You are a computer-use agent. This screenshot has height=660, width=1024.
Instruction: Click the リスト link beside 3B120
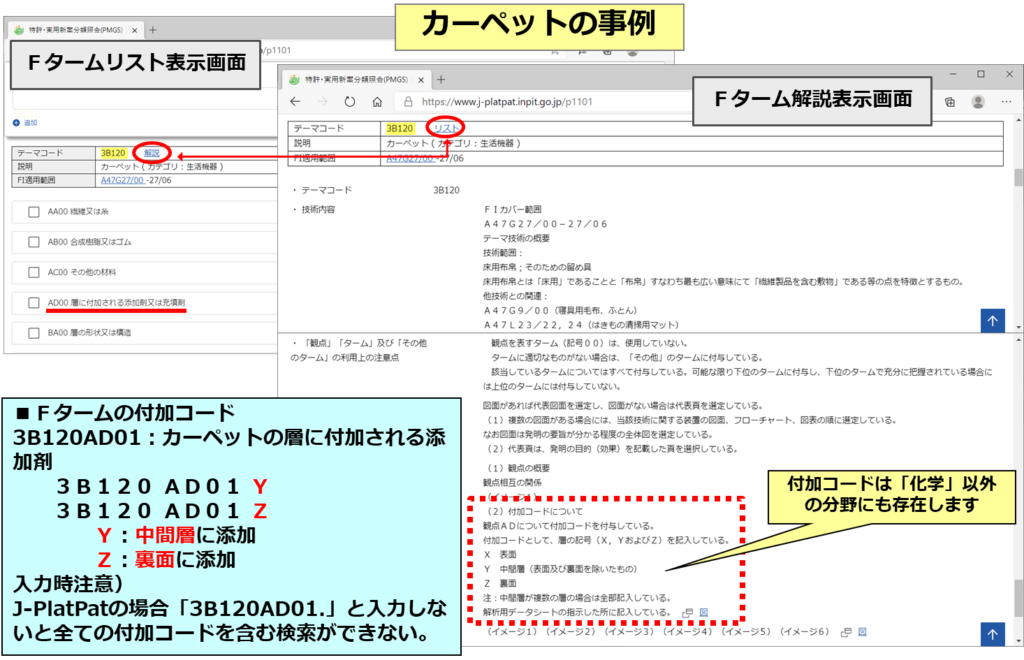tap(446, 128)
